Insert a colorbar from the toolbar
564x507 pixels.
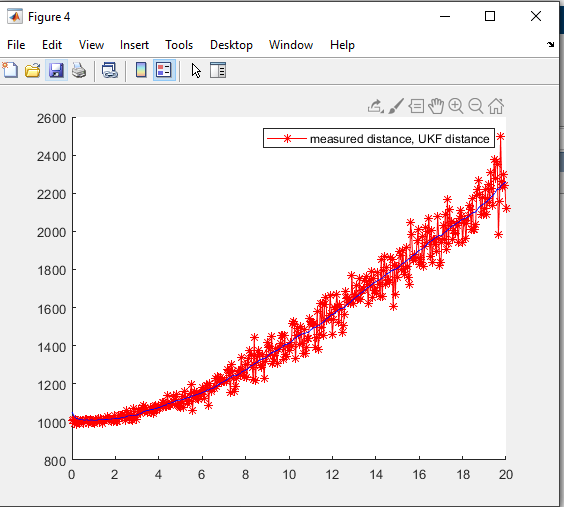pos(141,70)
